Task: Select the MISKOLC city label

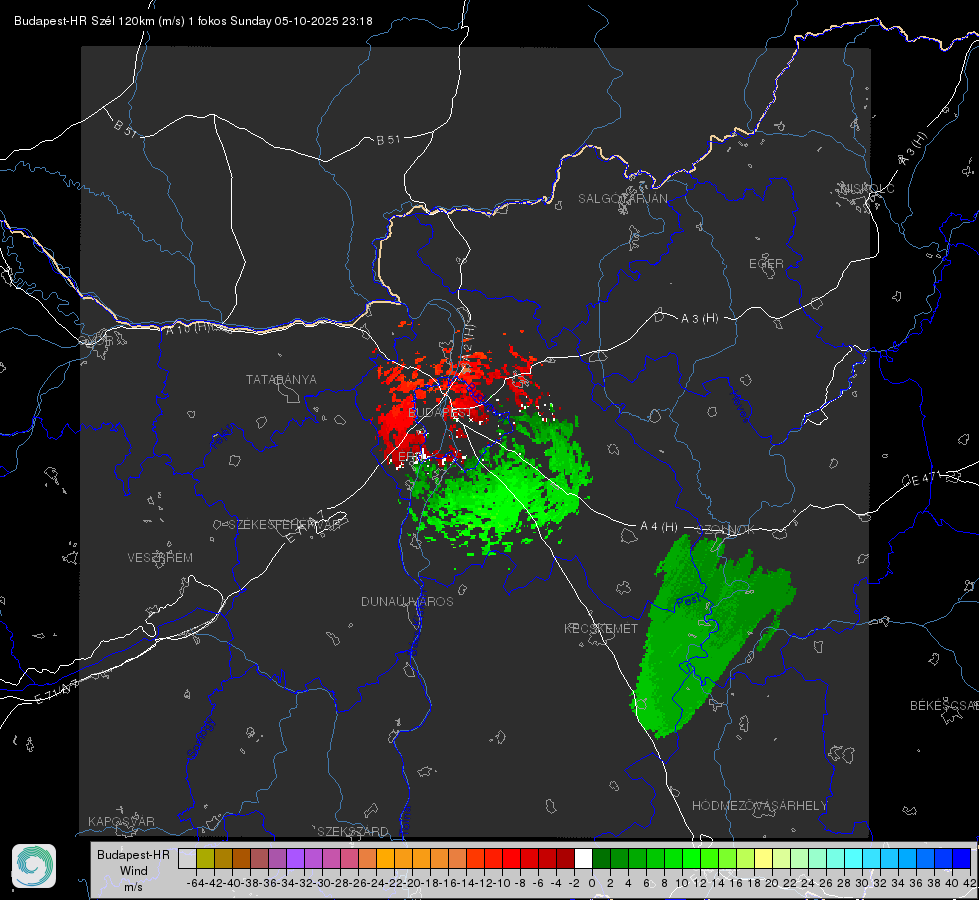Action: point(867,189)
